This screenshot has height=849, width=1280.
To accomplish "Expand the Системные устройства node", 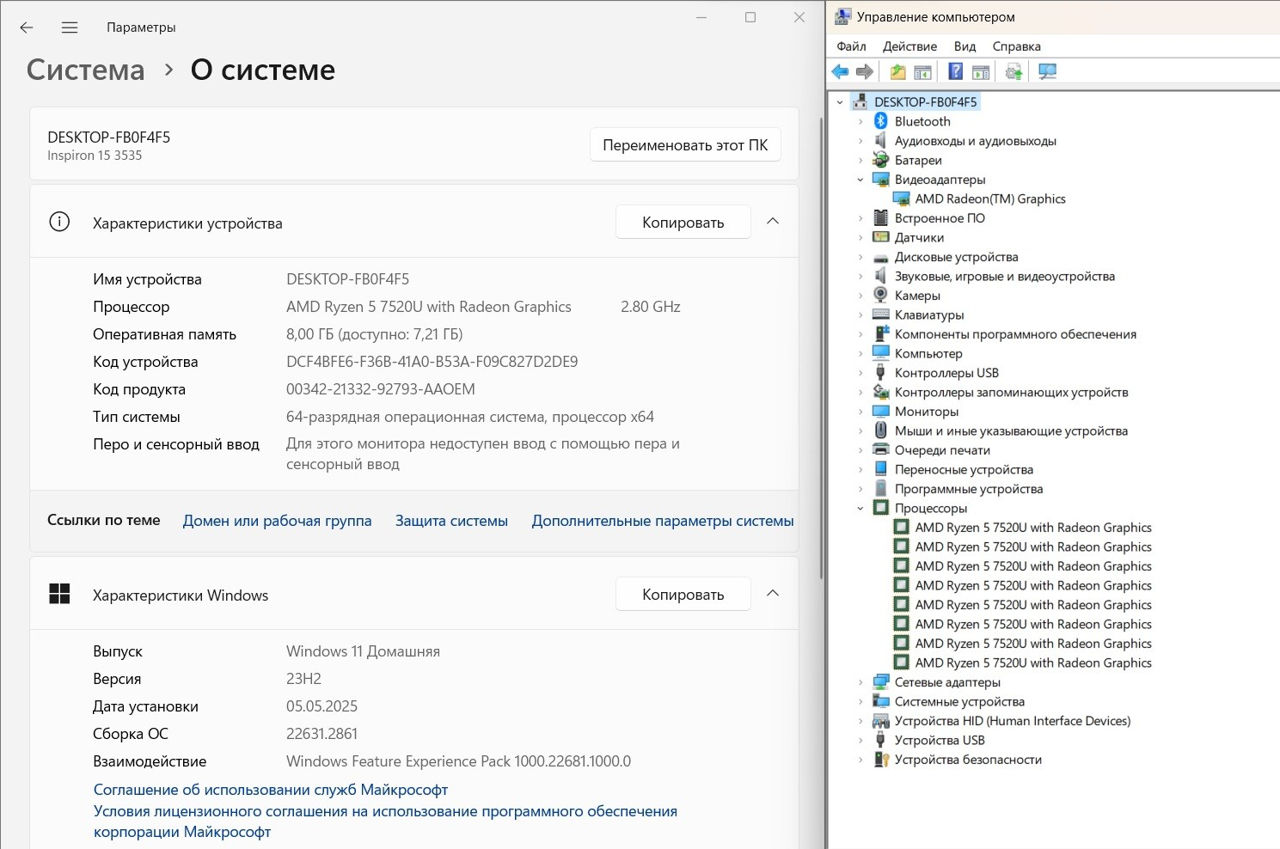I will click(x=860, y=701).
